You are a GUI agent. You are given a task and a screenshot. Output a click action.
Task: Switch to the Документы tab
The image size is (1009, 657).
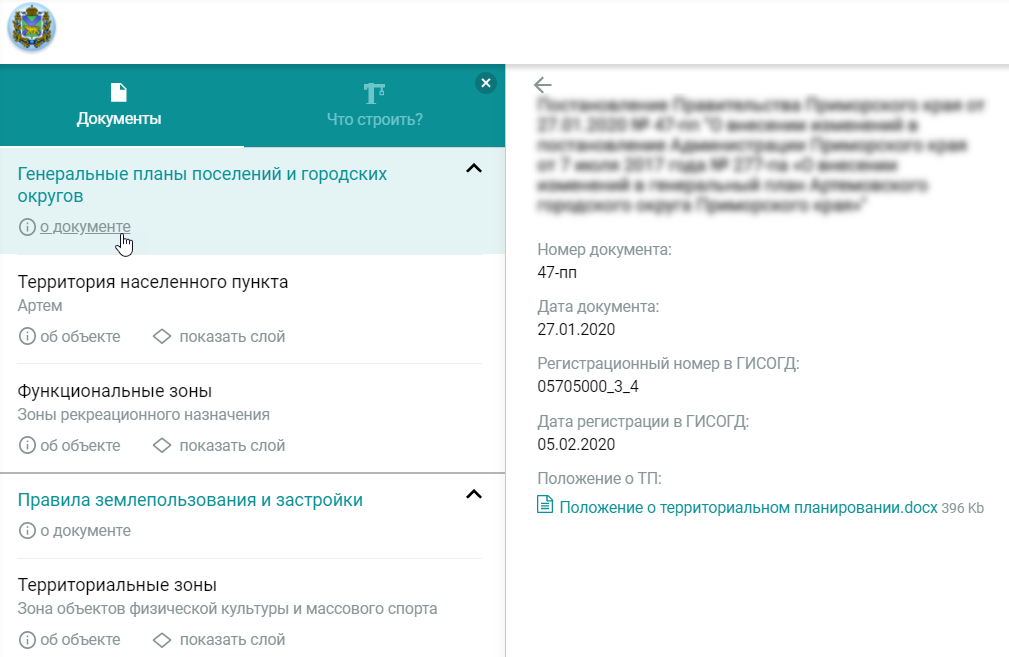click(119, 106)
